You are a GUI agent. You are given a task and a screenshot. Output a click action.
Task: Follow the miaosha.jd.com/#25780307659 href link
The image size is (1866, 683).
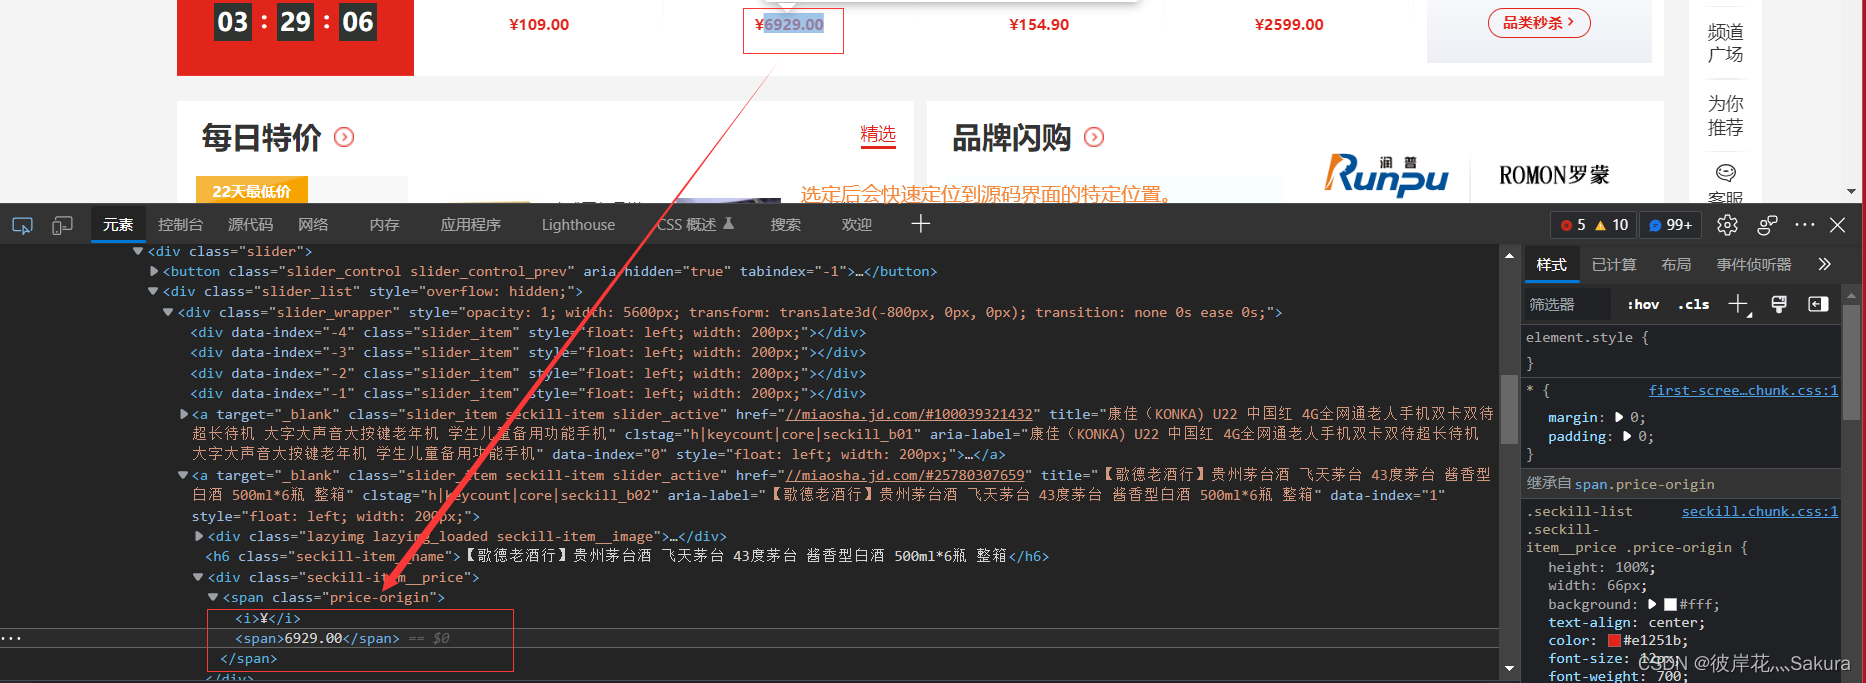[x=905, y=475]
